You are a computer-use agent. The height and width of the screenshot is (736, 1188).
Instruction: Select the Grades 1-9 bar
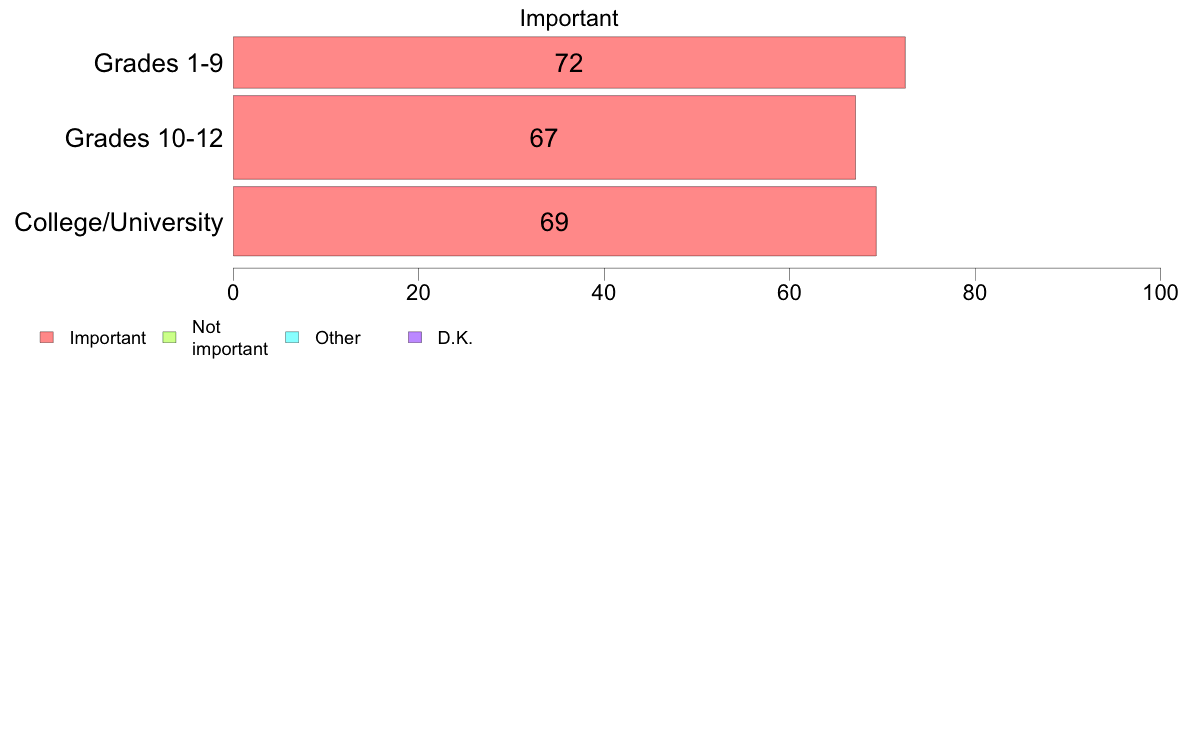569,62
